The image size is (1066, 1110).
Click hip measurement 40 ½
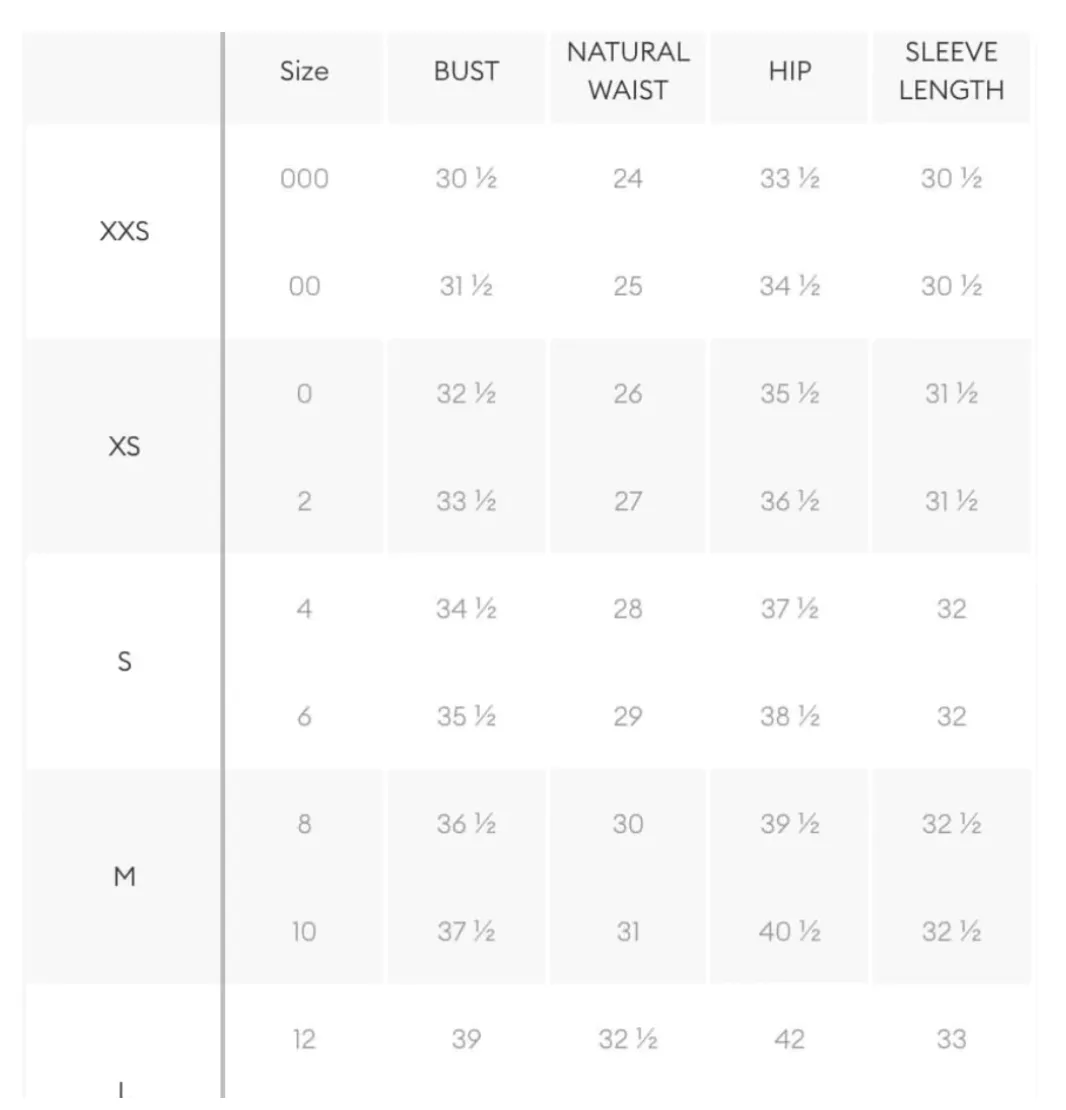(x=790, y=932)
